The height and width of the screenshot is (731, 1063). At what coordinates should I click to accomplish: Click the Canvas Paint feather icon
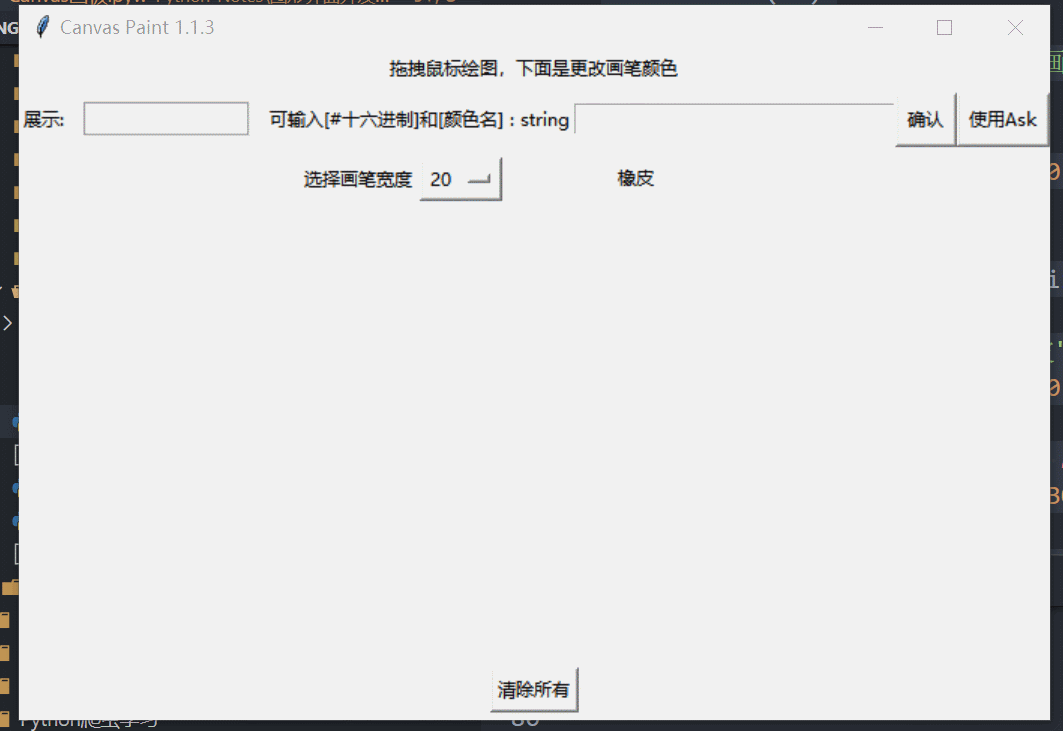(x=43, y=27)
